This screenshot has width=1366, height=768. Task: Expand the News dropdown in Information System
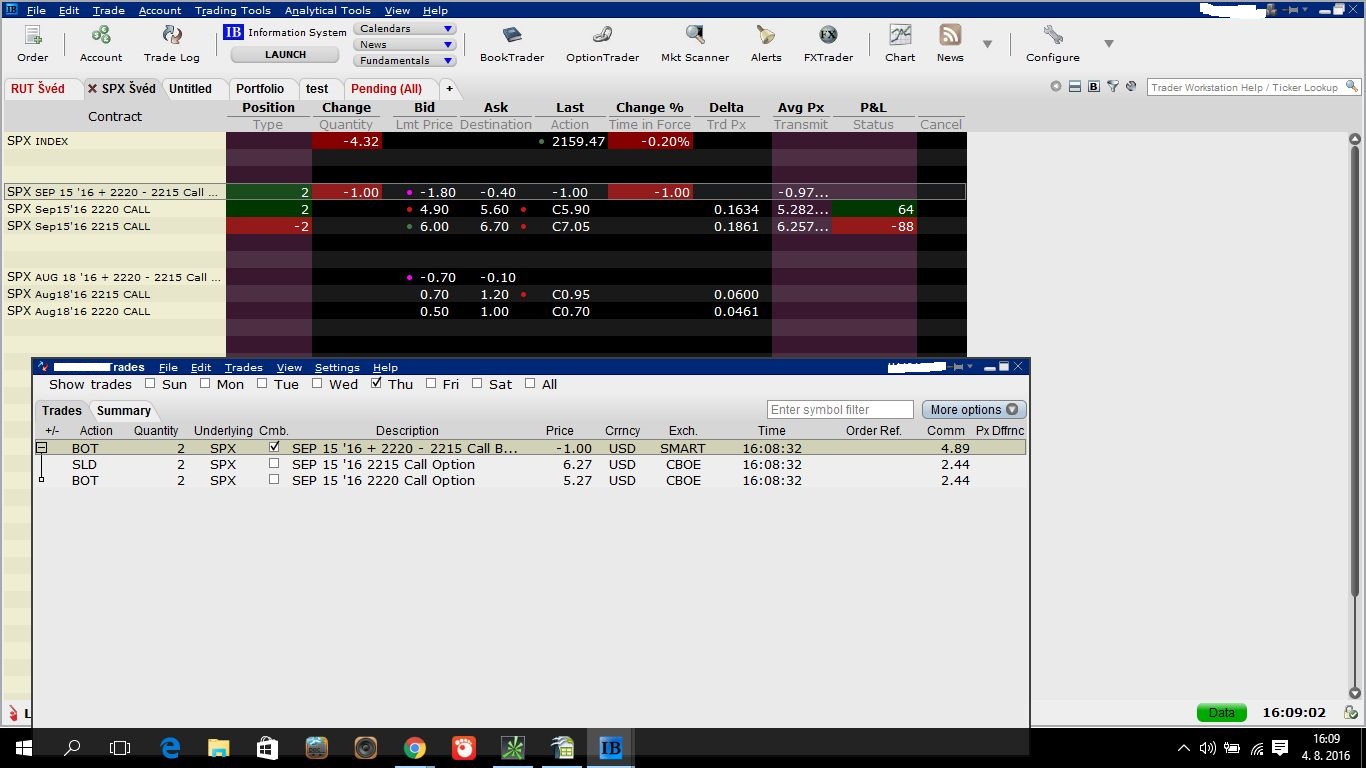point(405,45)
